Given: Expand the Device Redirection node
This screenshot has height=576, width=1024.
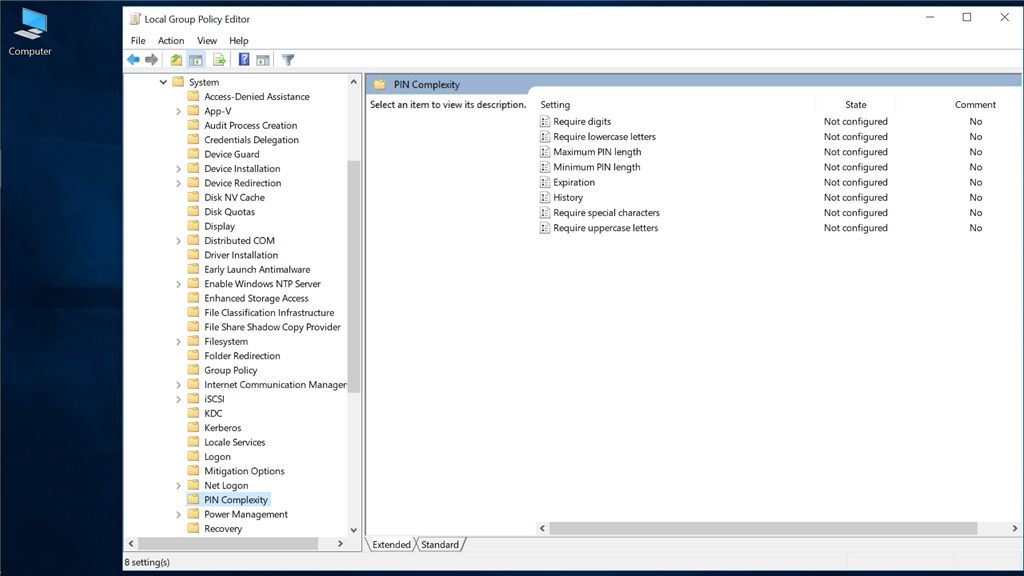Looking at the screenshot, I should click(x=178, y=183).
